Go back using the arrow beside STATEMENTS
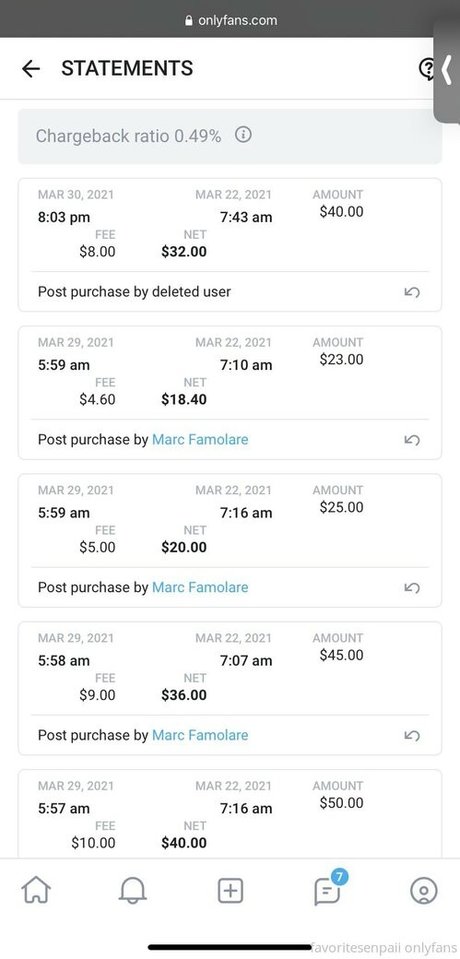Image resolution: width=460 pixels, height=959 pixels. (31, 68)
